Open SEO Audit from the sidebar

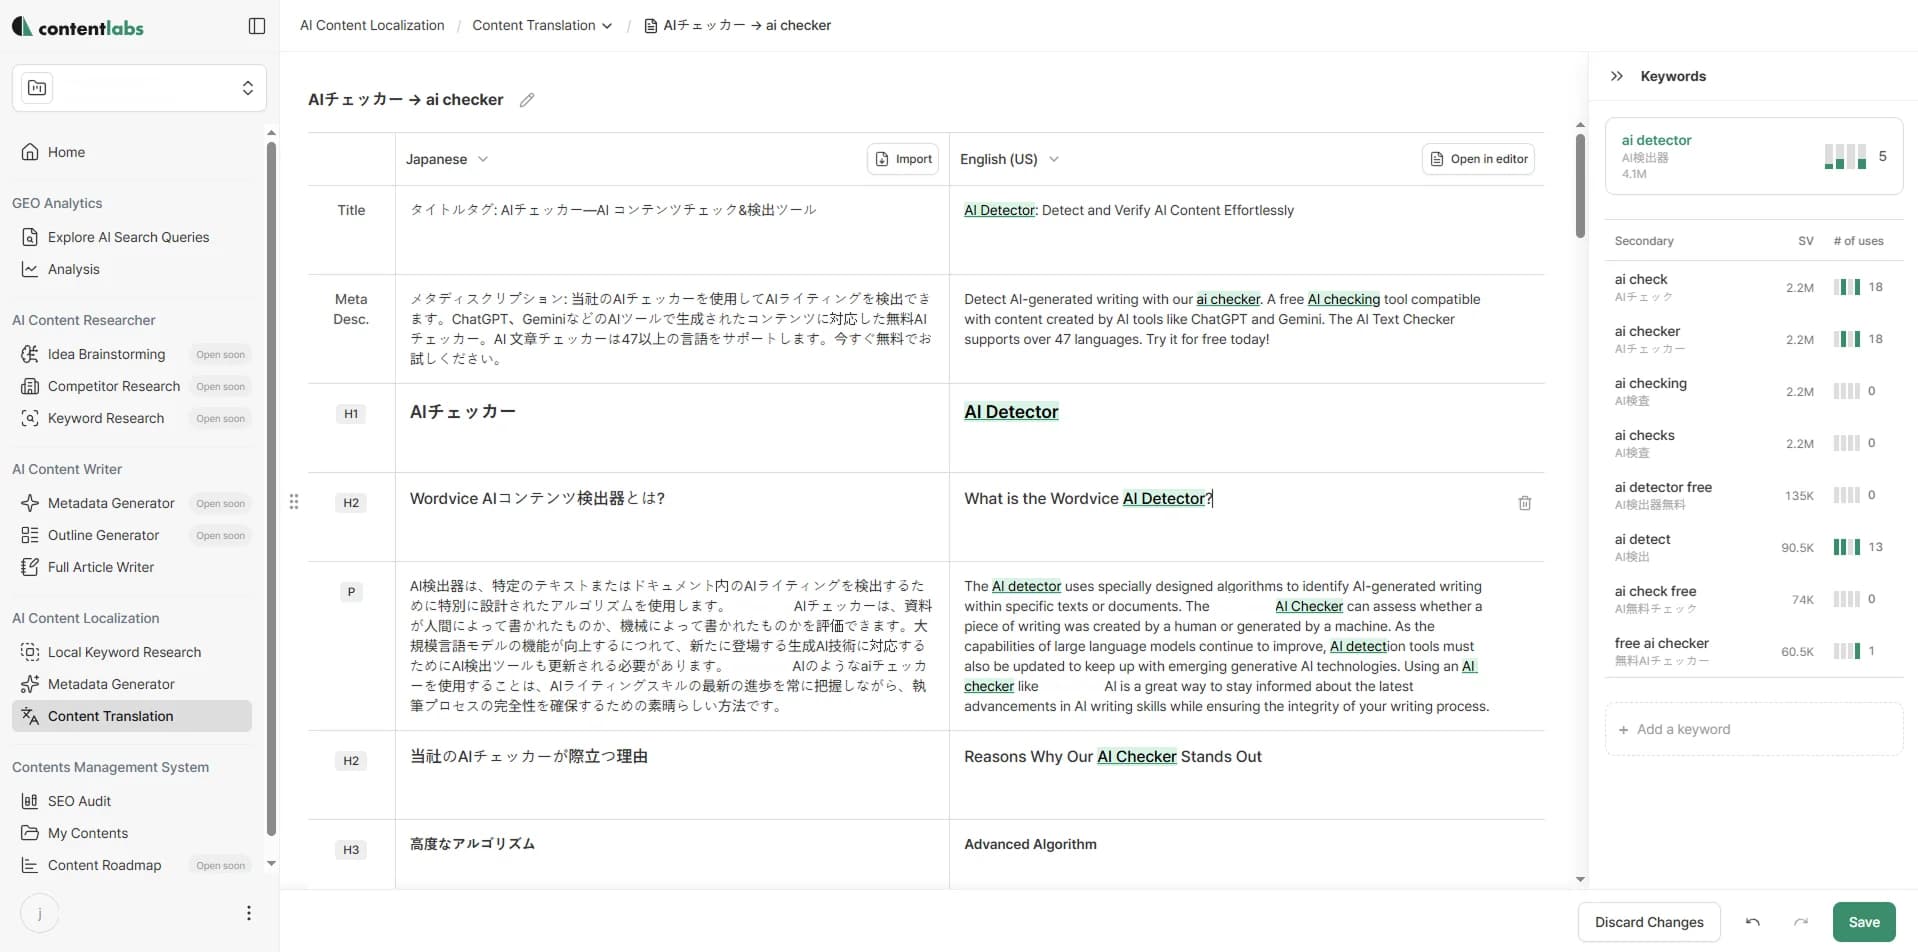79,800
